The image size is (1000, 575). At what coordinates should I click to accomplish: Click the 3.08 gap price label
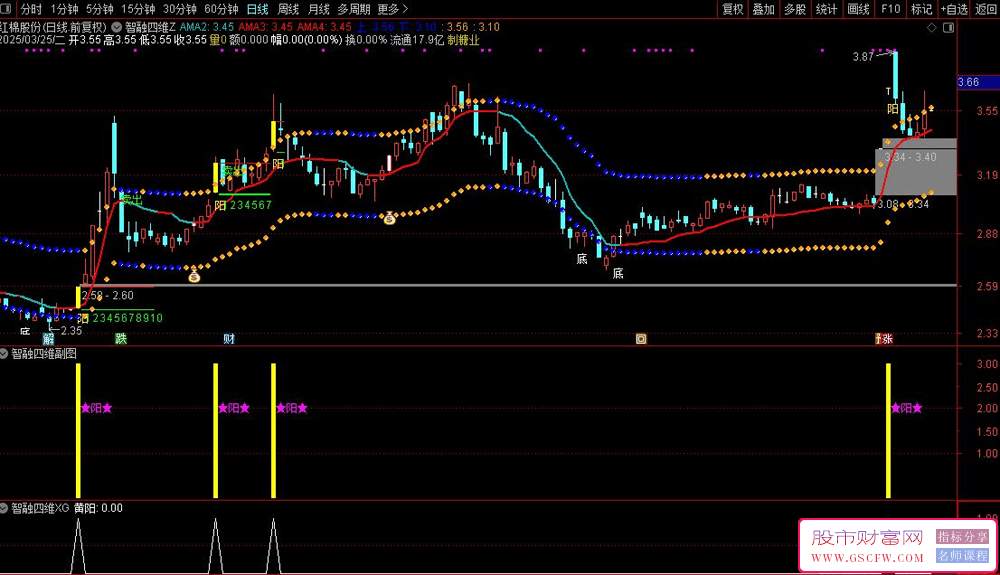888,205
